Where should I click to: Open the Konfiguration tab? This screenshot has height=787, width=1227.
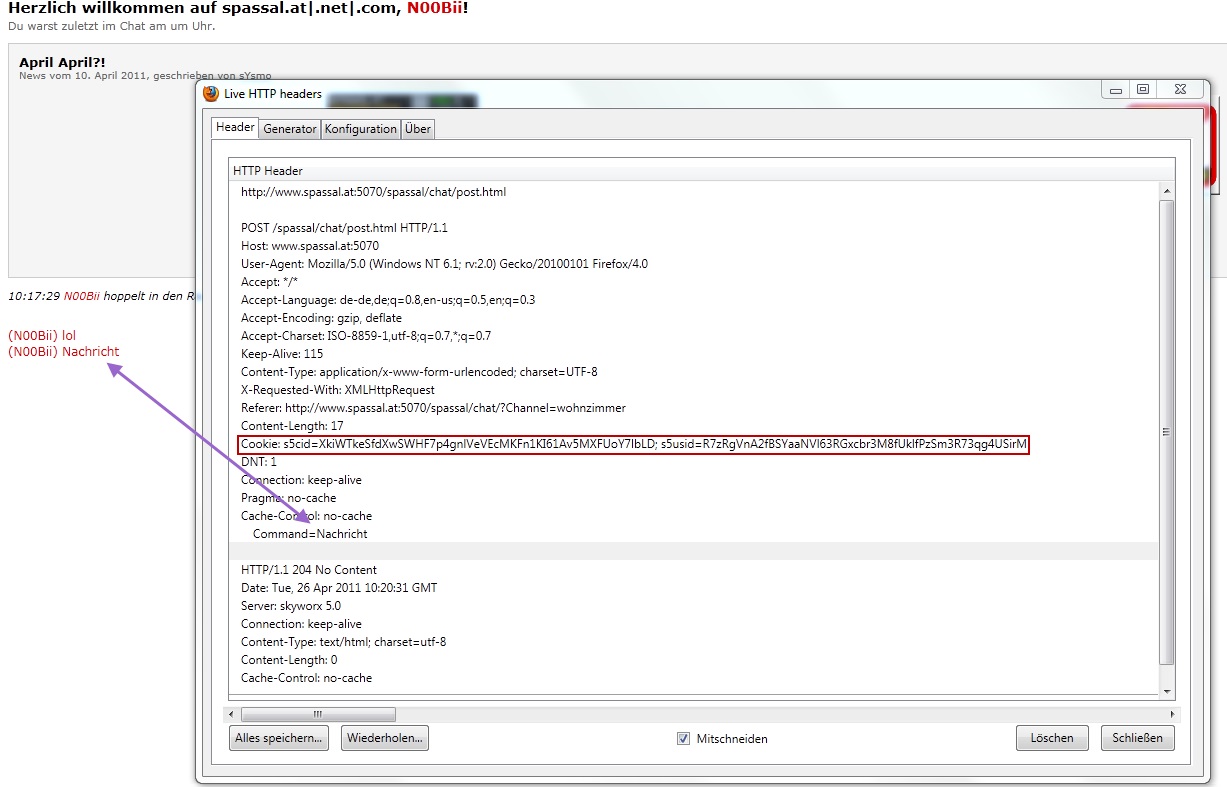360,129
